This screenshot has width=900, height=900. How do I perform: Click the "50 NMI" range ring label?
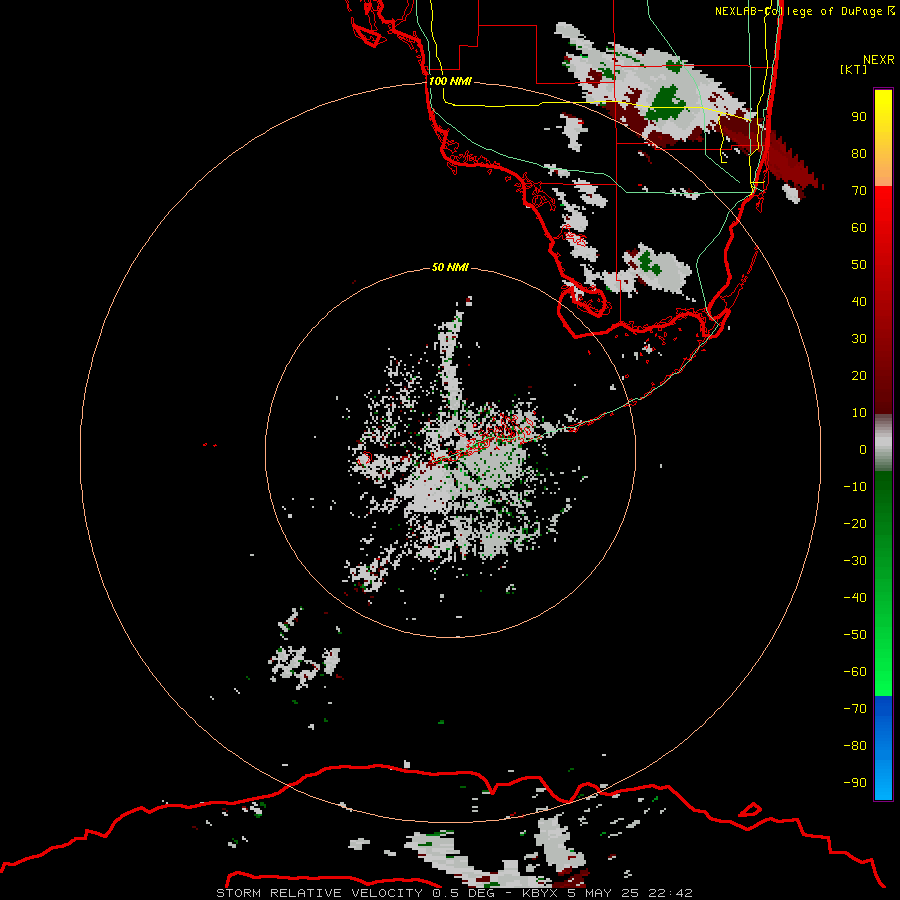(x=450, y=267)
